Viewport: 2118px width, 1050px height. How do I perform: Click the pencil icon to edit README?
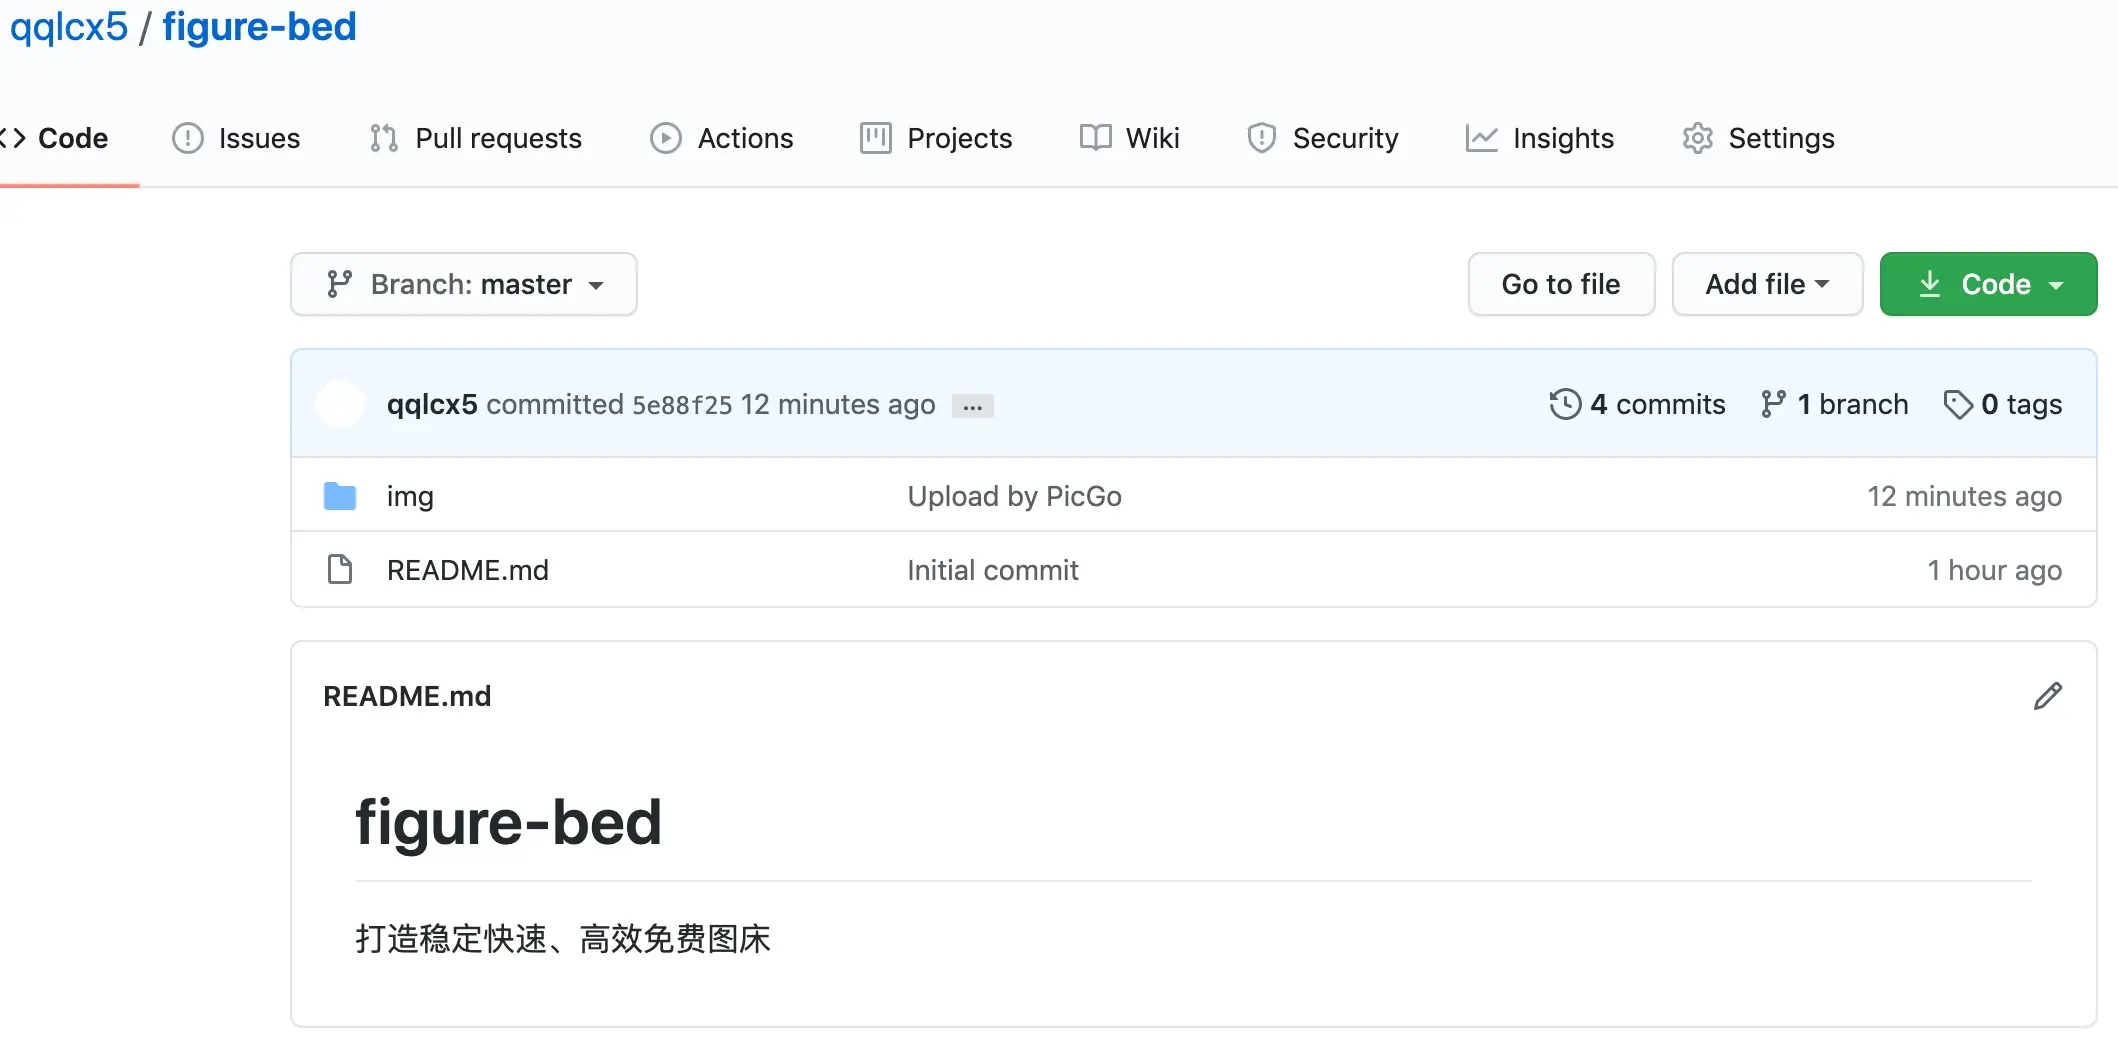tap(2047, 696)
